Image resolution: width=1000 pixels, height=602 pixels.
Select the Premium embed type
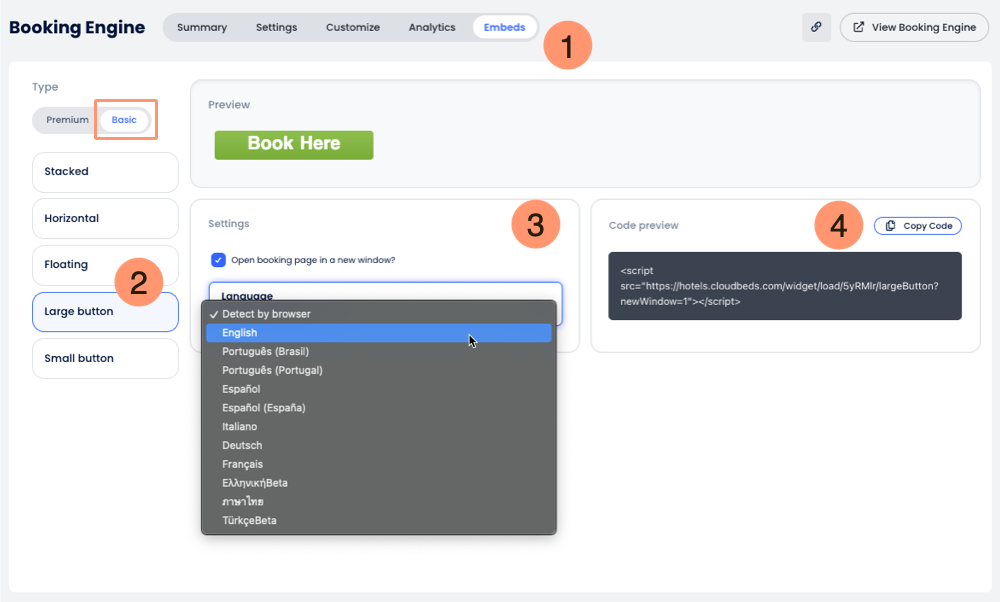point(67,120)
